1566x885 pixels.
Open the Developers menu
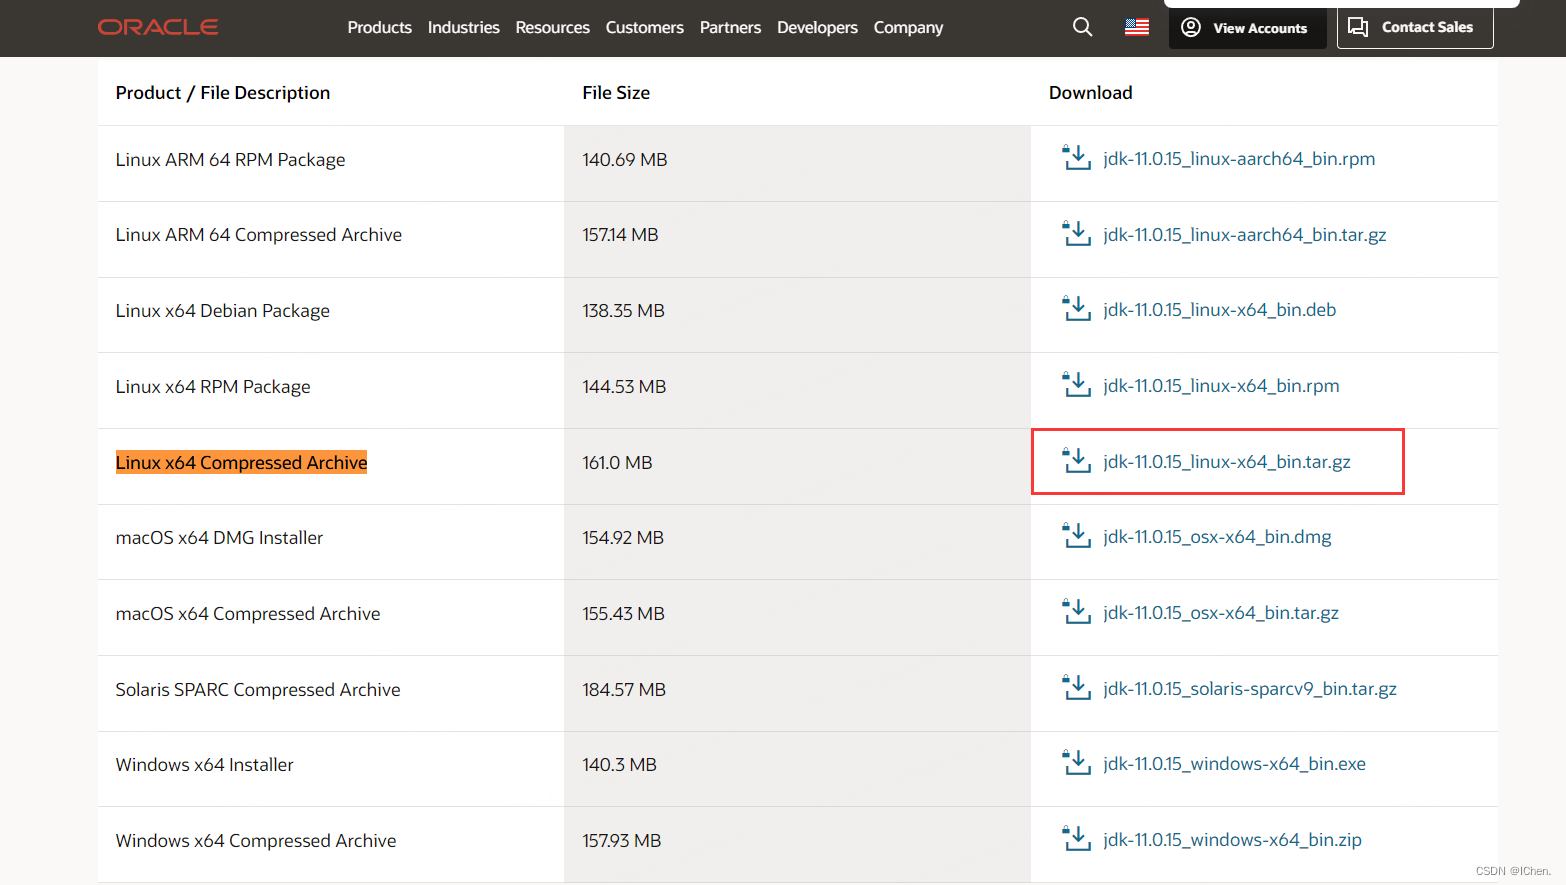(x=818, y=27)
